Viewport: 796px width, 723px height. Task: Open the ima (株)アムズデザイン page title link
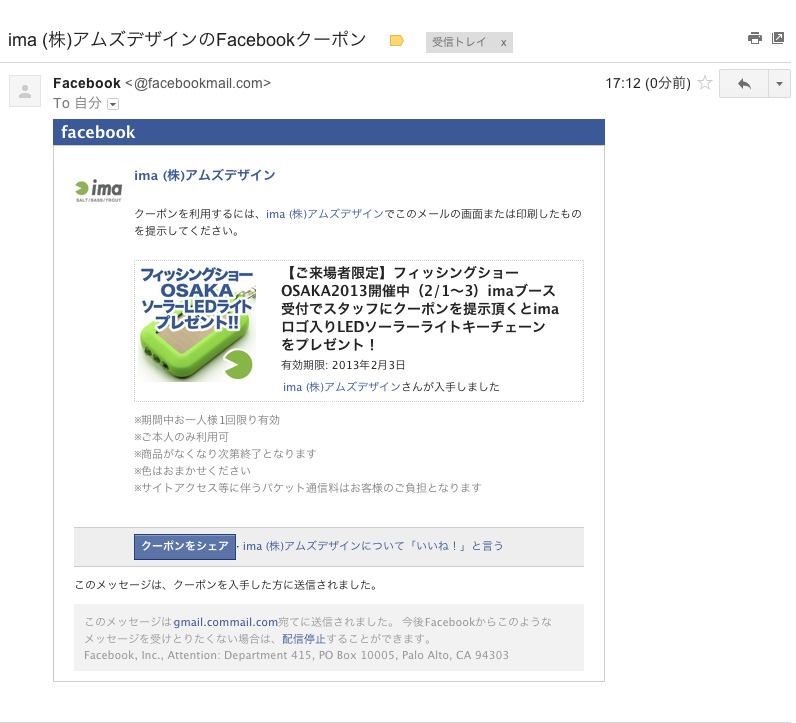coord(204,175)
